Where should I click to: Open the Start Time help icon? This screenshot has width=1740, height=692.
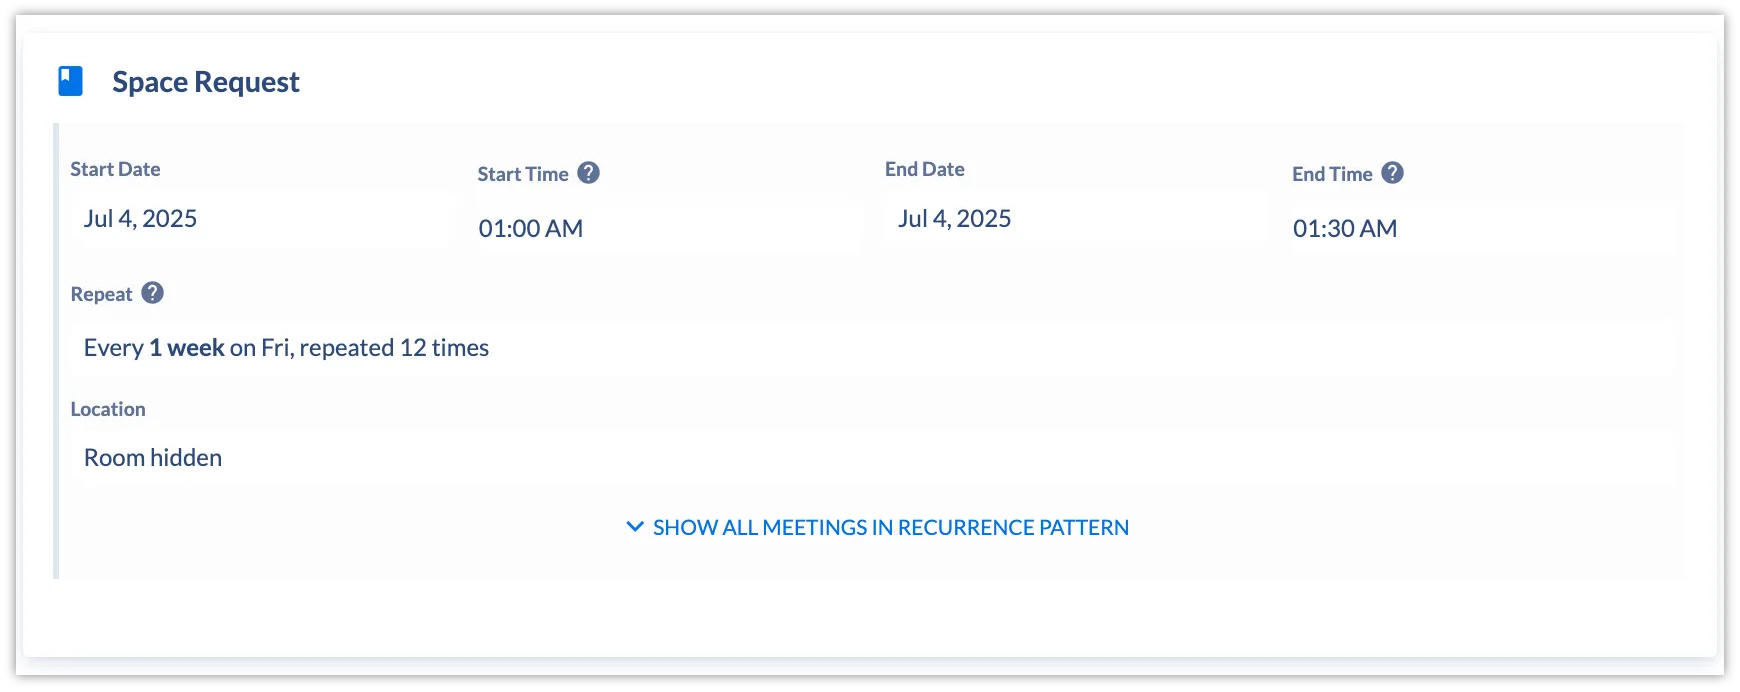(x=589, y=173)
